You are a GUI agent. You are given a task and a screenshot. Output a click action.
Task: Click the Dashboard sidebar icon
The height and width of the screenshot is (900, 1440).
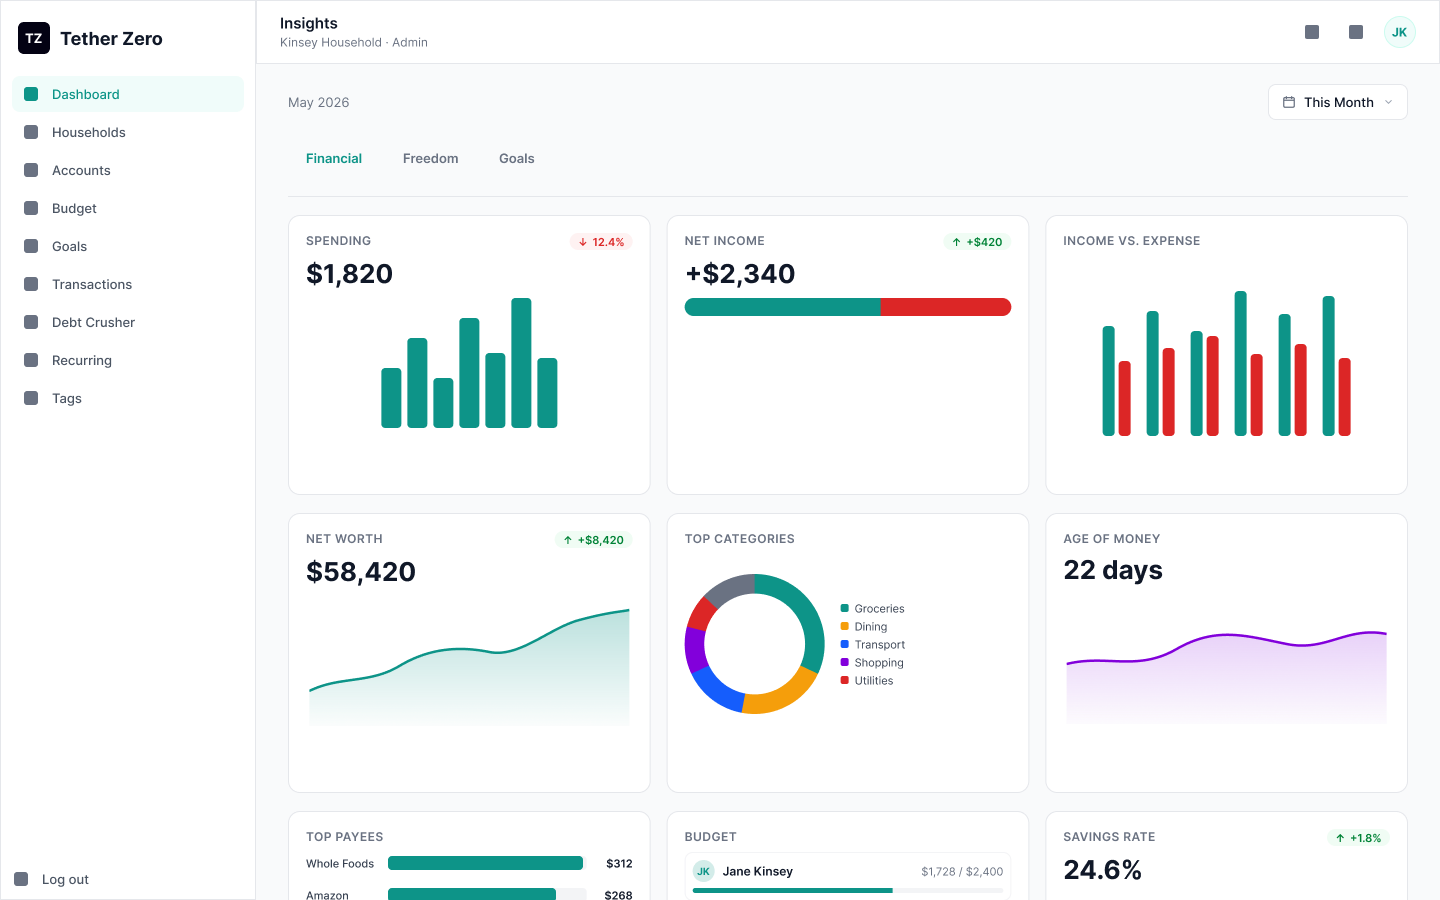tap(31, 94)
